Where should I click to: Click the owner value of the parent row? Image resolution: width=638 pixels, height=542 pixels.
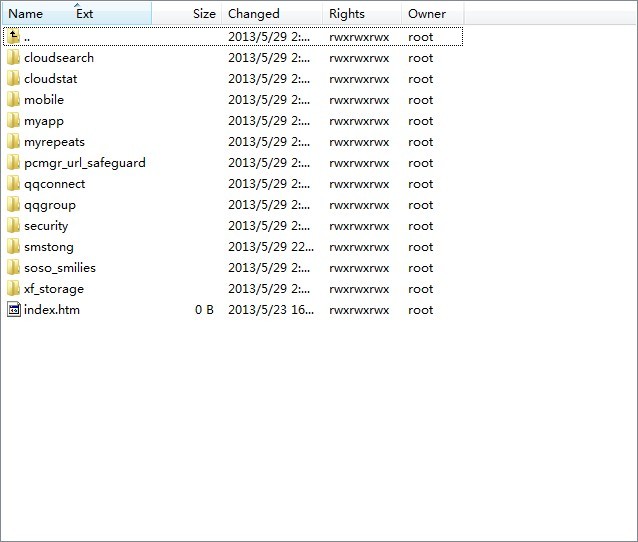[x=420, y=37]
